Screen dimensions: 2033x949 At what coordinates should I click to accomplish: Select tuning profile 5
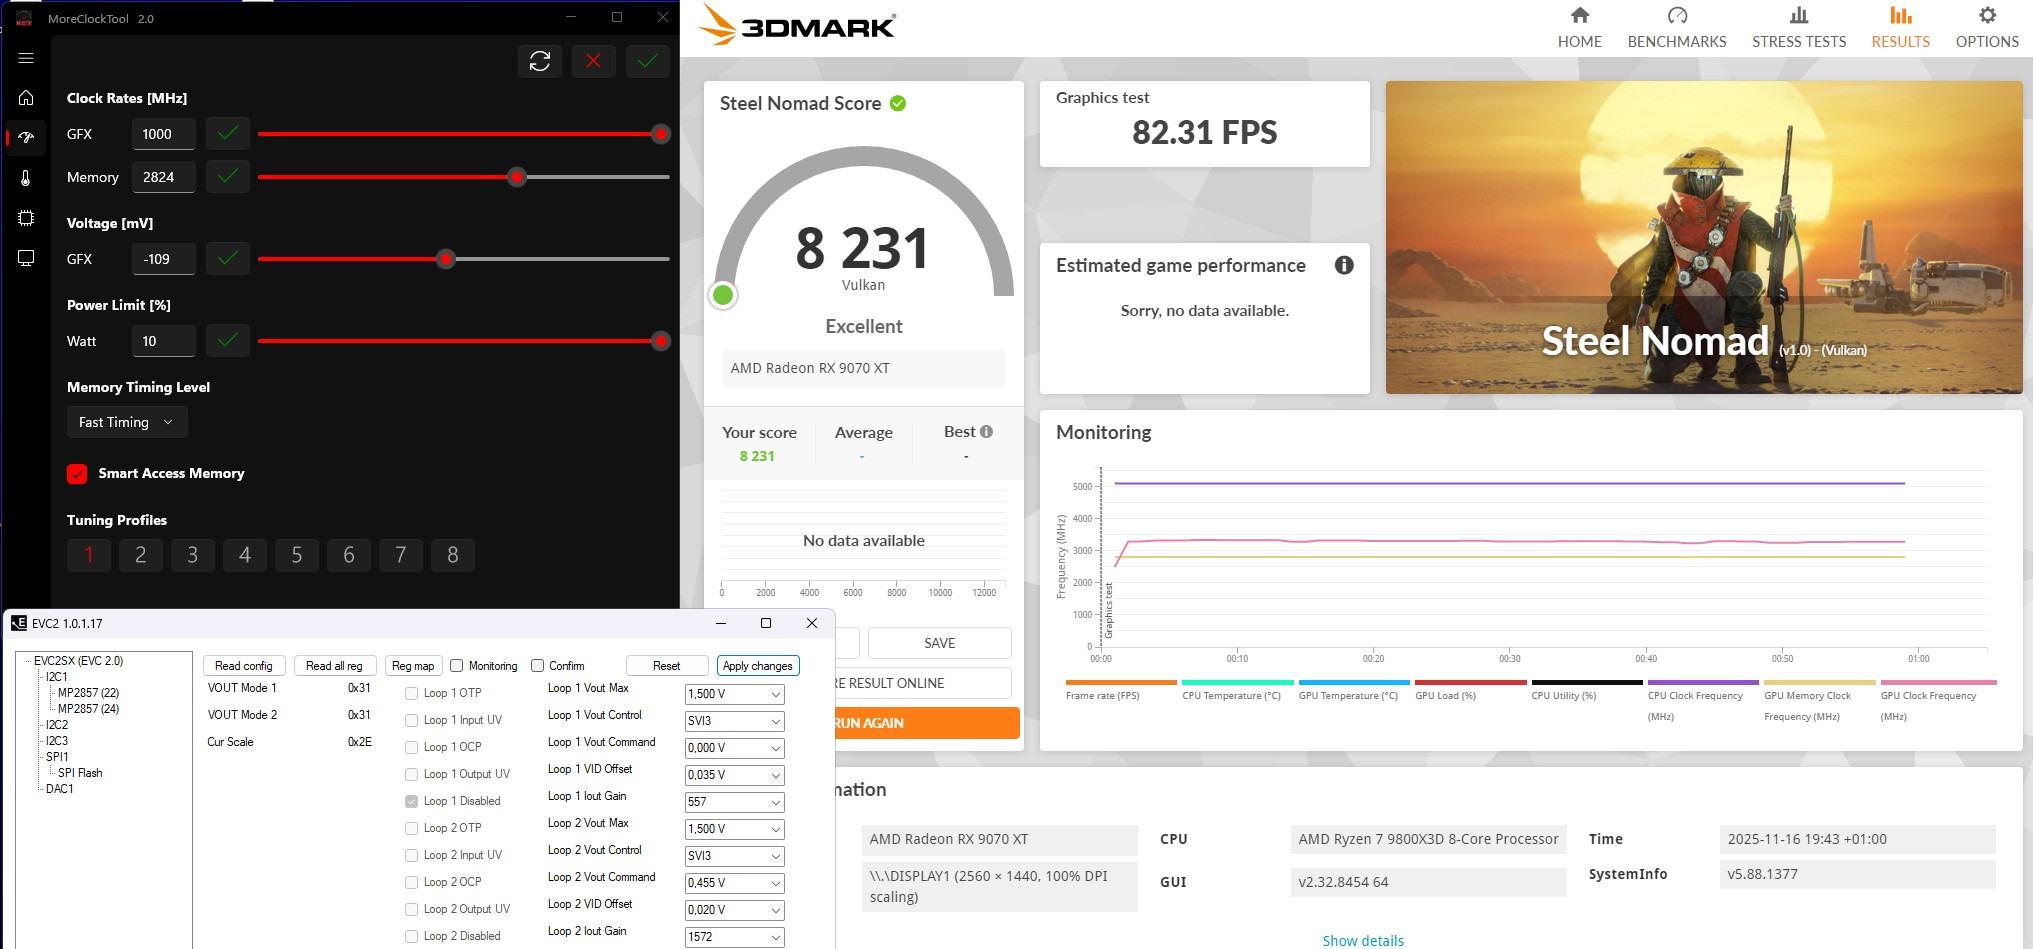tap(297, 555)
